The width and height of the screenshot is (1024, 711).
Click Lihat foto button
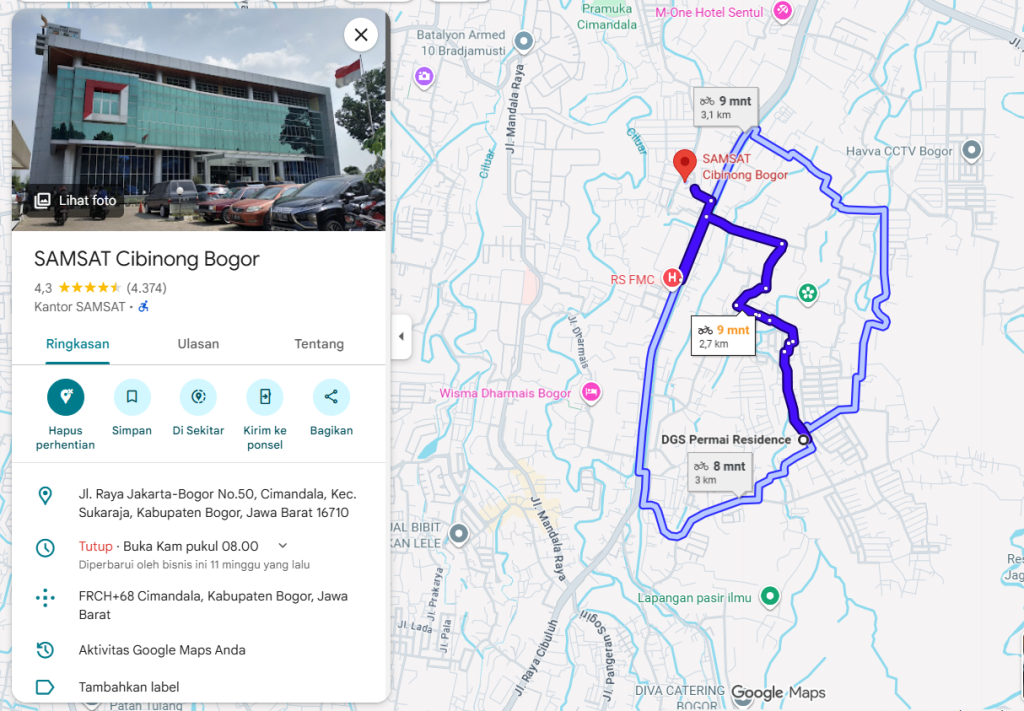click(x=76, y=200)
